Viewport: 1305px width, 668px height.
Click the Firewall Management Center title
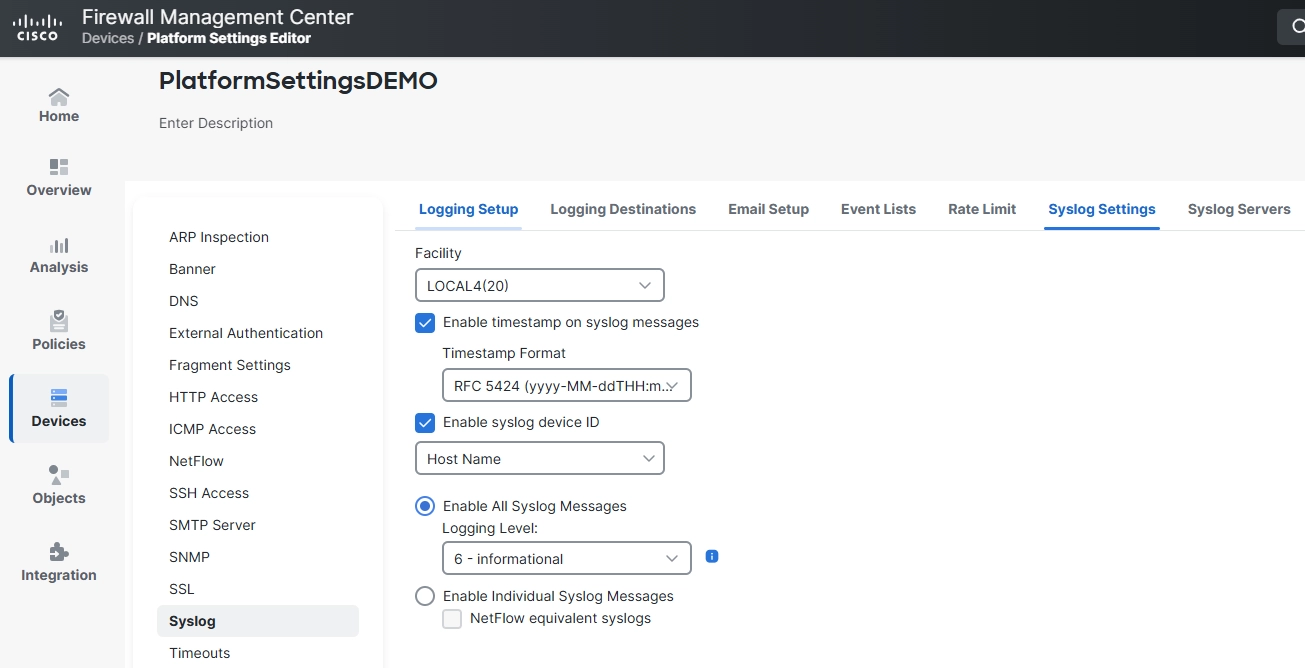[x=217, y=17]
